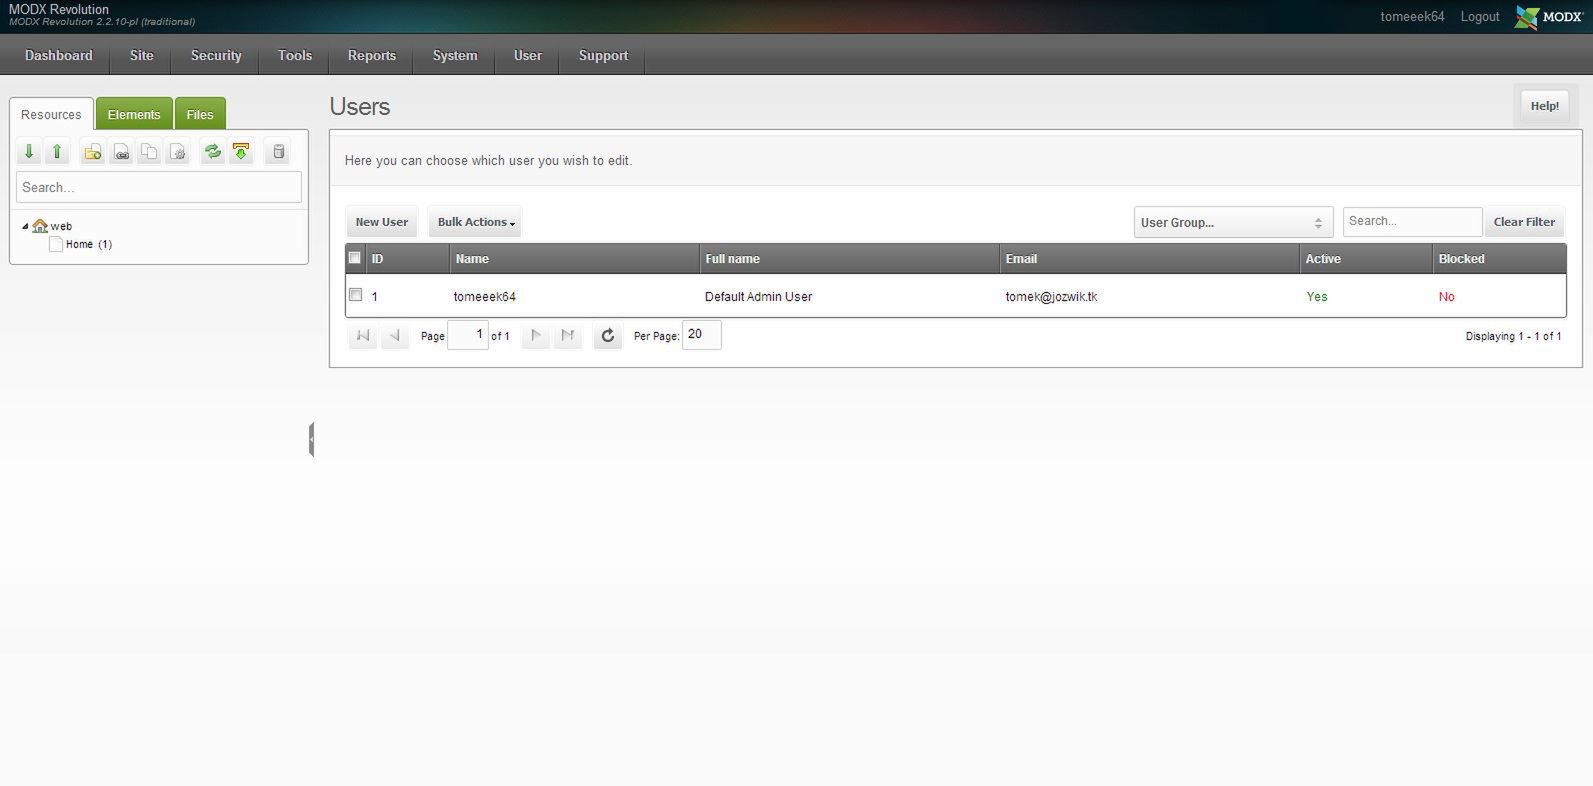Open the Site menu
1593x786 pixels.
[141, 55]
